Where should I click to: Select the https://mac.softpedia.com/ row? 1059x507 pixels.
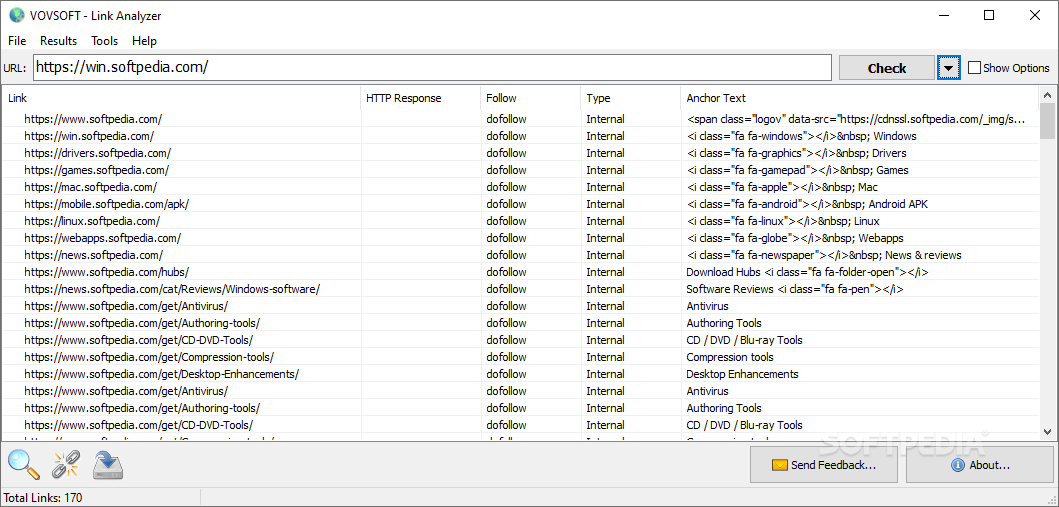pos(520,187)
